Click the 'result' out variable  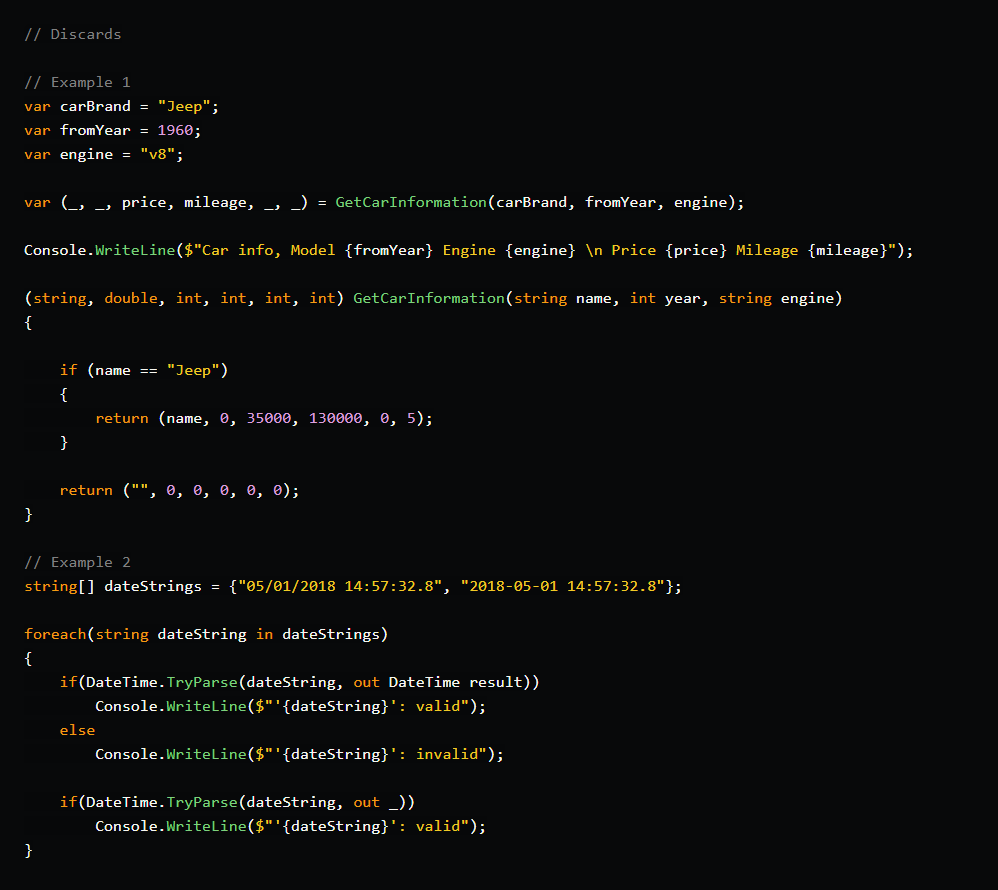point(496,682)
